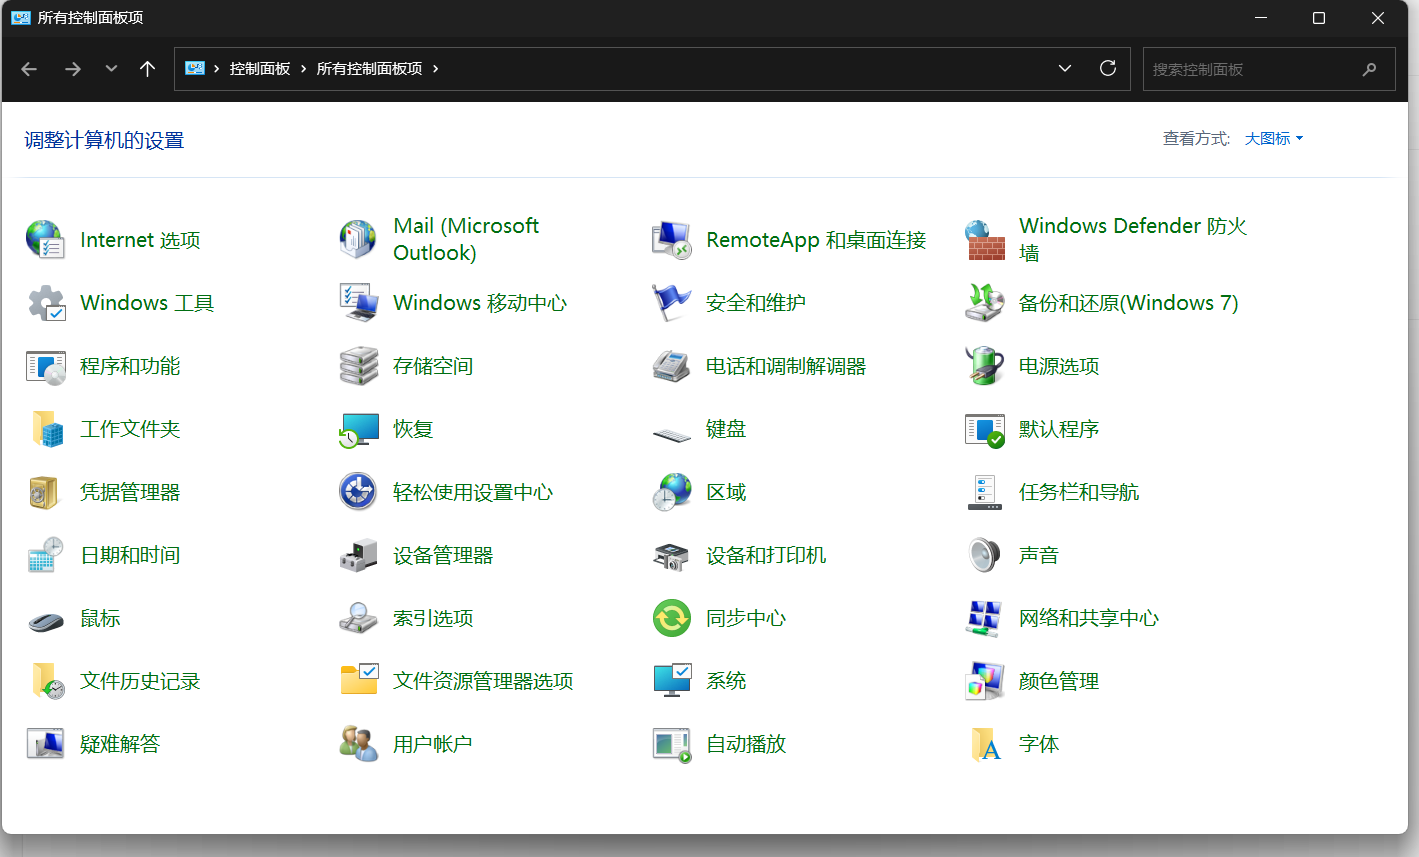The image size is (1419, 857).
Task: Click the refresh button in address bar
Action: [1108, 69]
